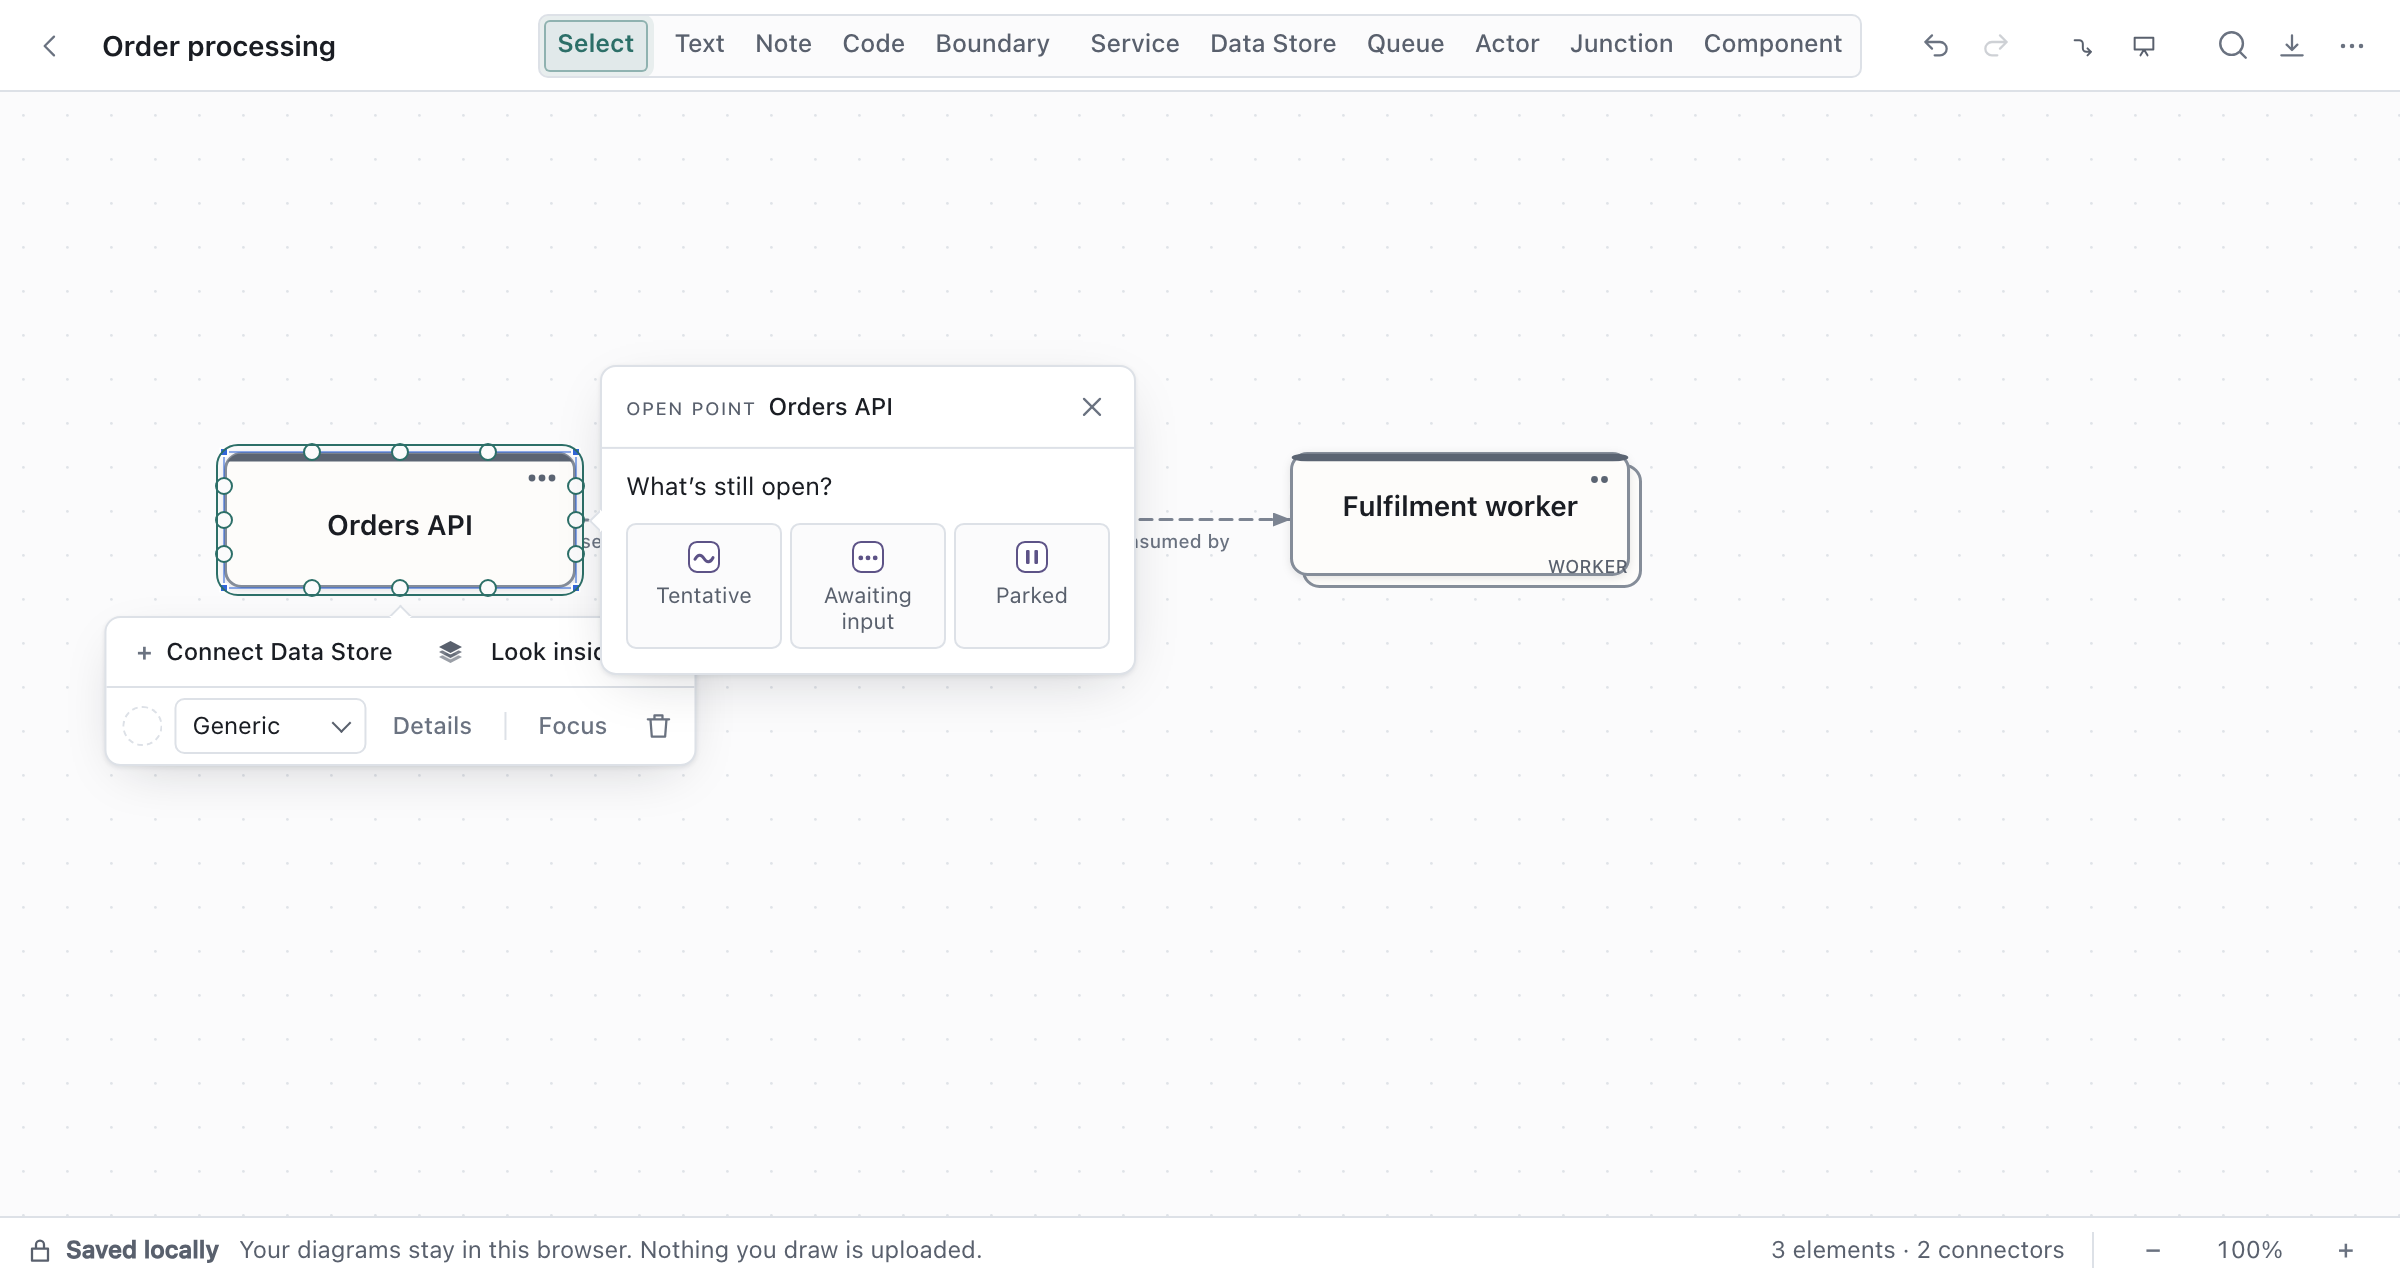Screen dimensions: 2400x1280
Task: Select the Junction tool
Action: pyautogui.click(x=1621, y=44)
